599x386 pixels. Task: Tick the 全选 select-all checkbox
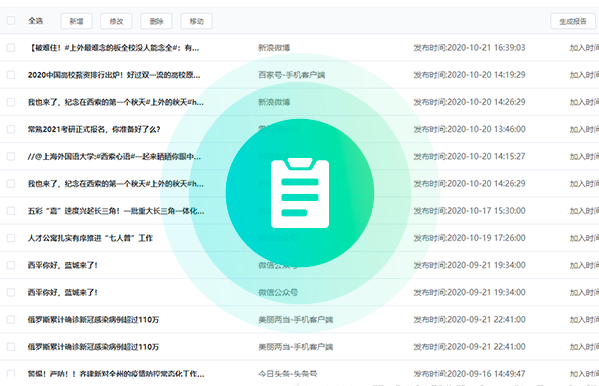11,21
